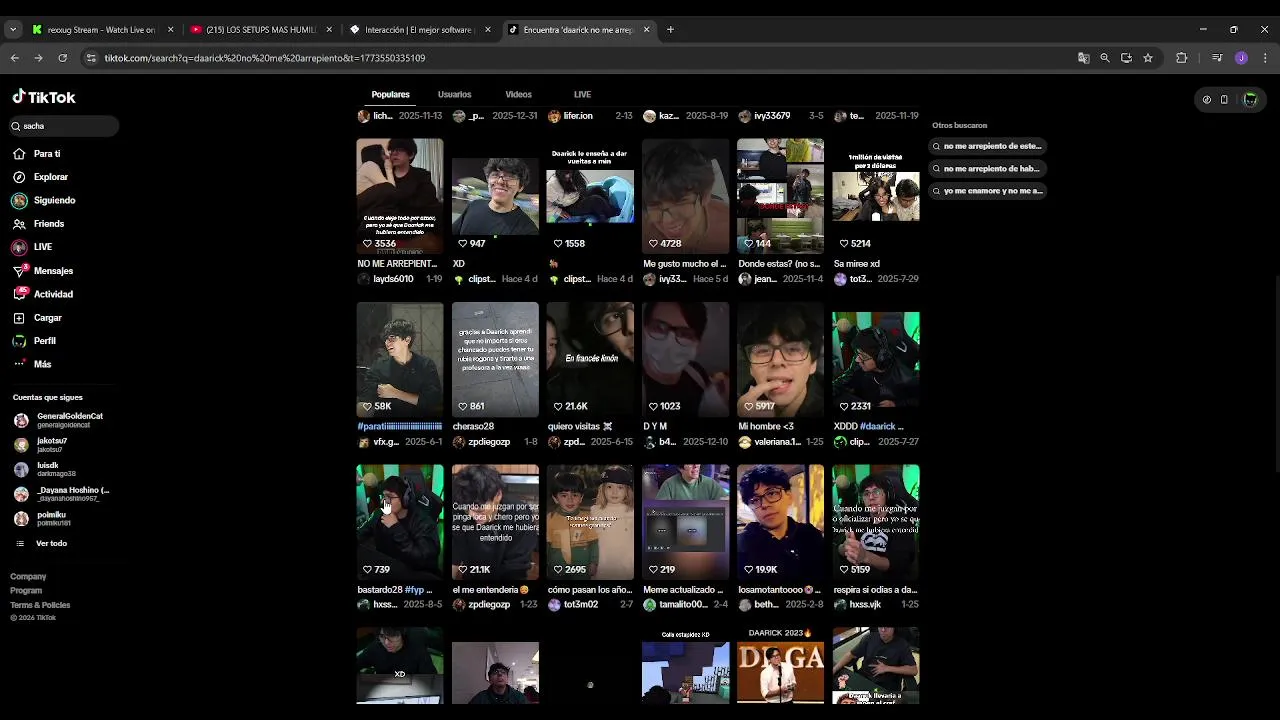Click the search field containing 'sacha'
The image size is (1280, 720).
click(63, 126)
